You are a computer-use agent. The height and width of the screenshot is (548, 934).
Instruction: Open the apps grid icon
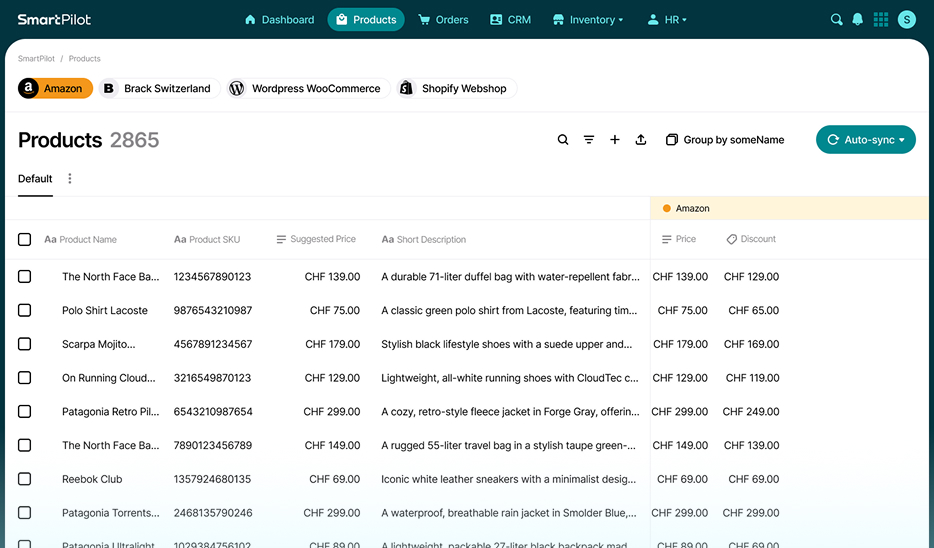(881, 20)
